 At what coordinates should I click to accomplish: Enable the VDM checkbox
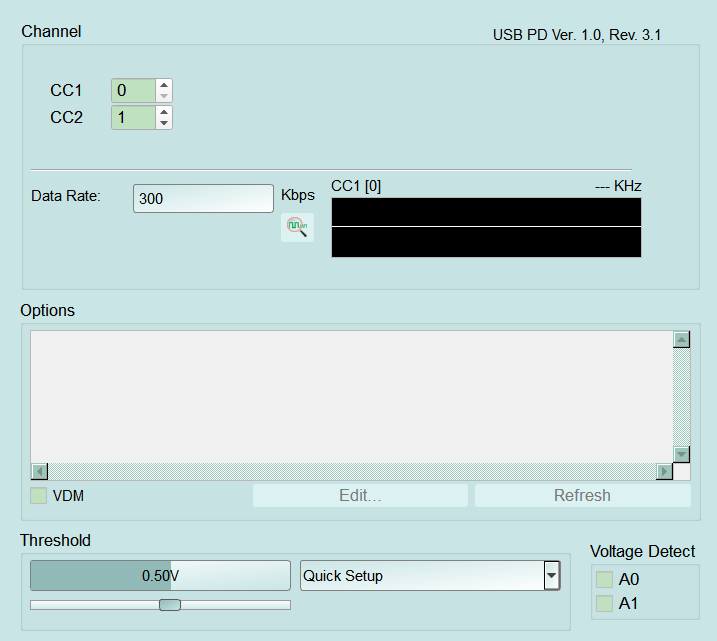coord(38,496)
